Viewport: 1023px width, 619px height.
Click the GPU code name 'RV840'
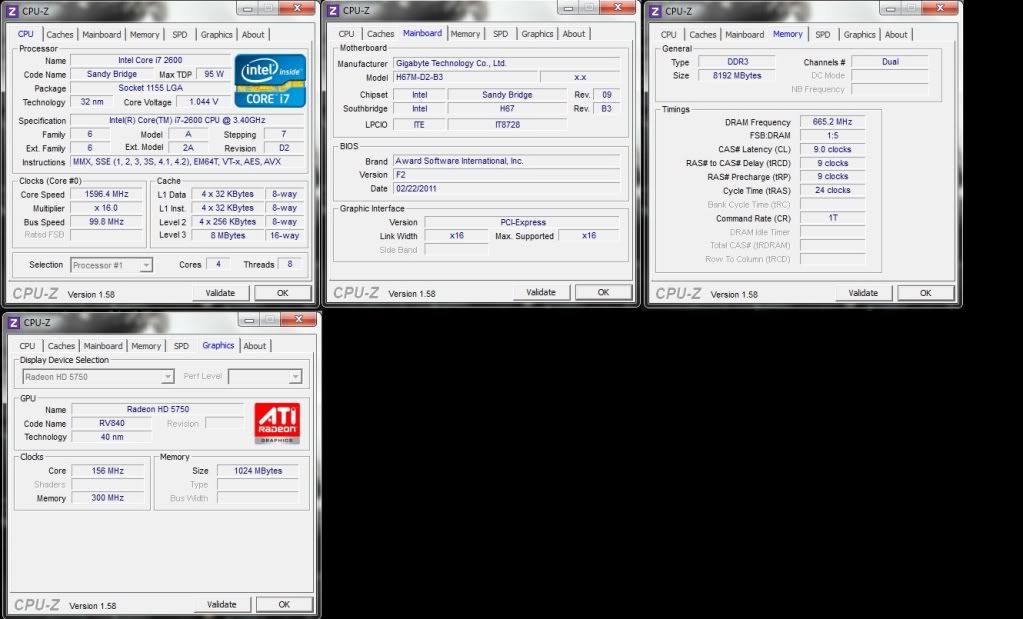point(112,423)
